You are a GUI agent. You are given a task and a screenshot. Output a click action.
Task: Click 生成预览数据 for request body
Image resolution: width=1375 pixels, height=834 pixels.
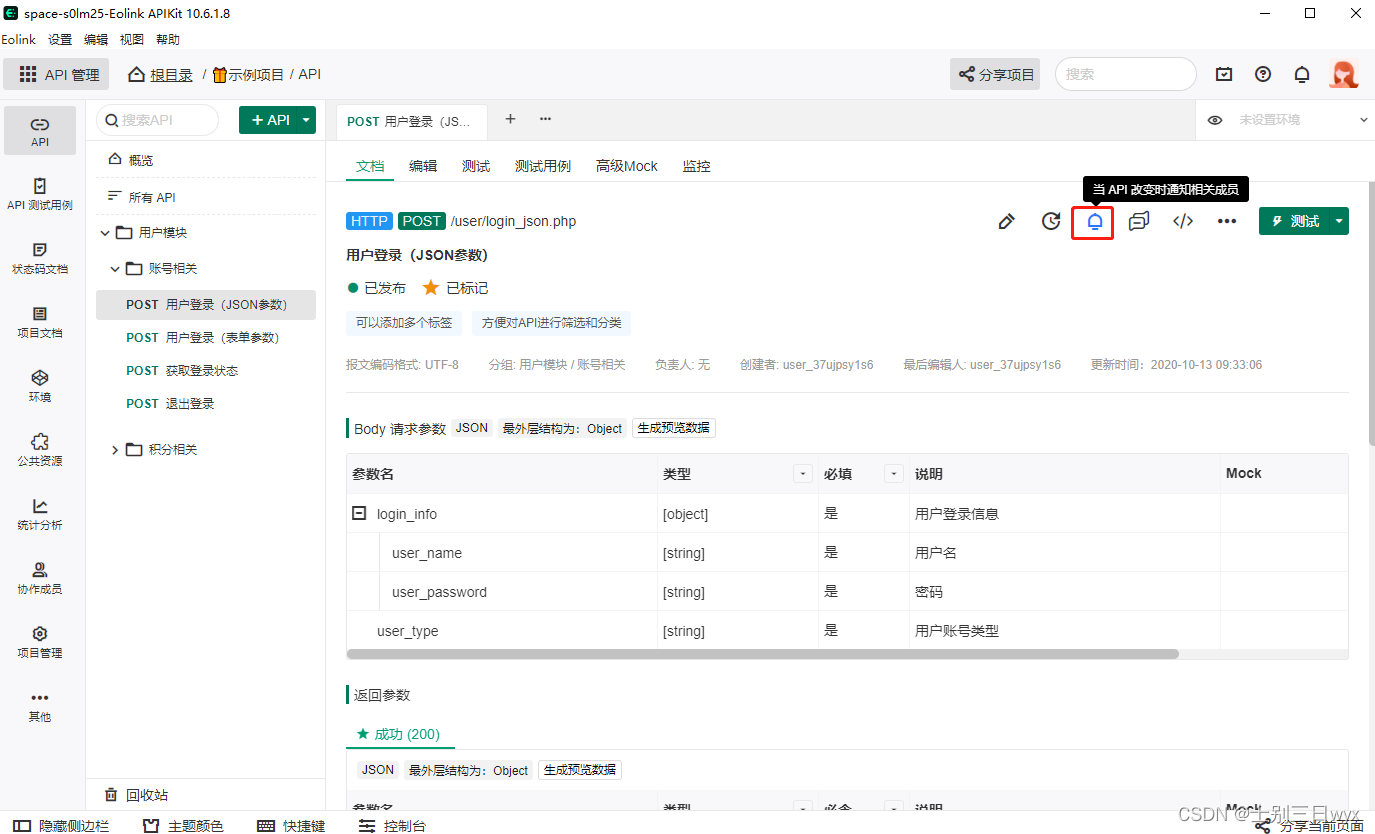(x=674, y=428)
